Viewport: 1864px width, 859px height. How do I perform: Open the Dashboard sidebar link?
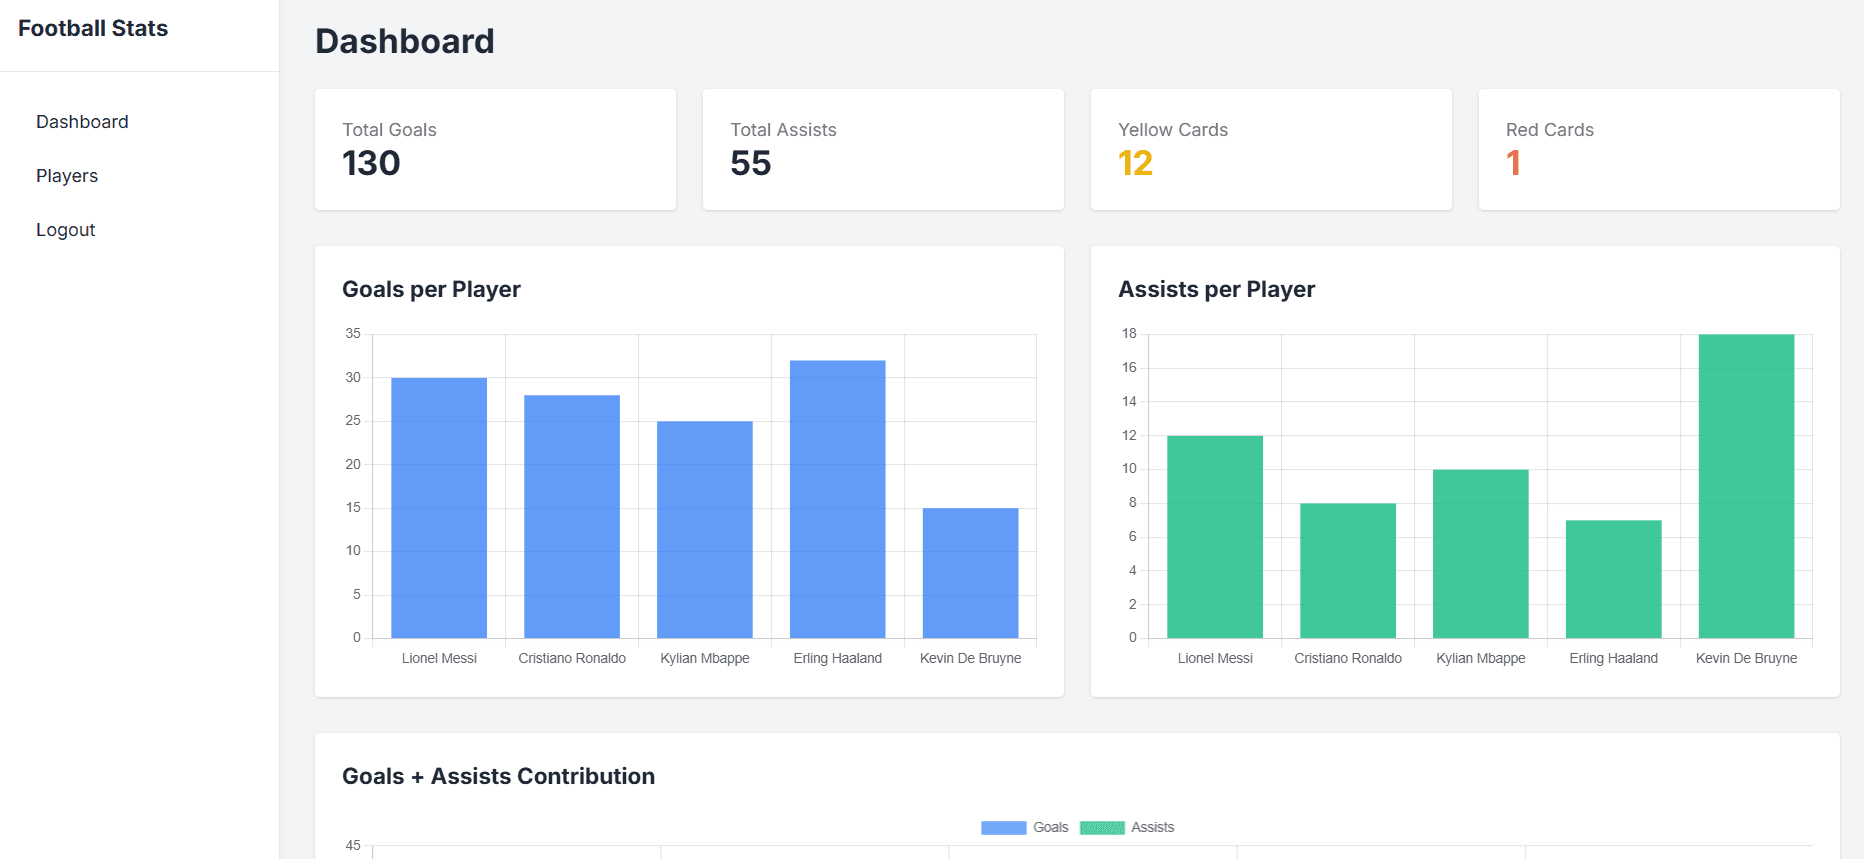pyautogui.click(x=82, y=122)
